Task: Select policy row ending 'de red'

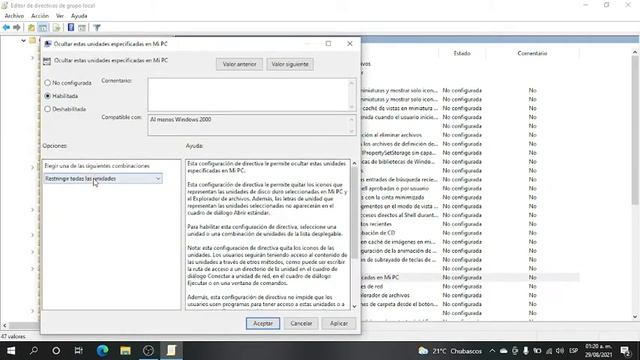Action: (x=469, y=287)
